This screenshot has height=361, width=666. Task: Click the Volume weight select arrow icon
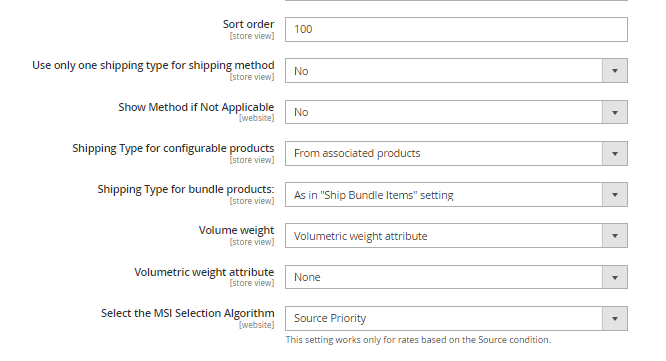coord(615,236)
